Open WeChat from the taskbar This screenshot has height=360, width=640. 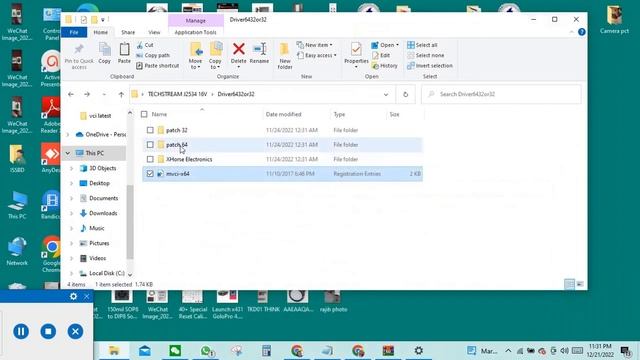click(x=175, y=351)
